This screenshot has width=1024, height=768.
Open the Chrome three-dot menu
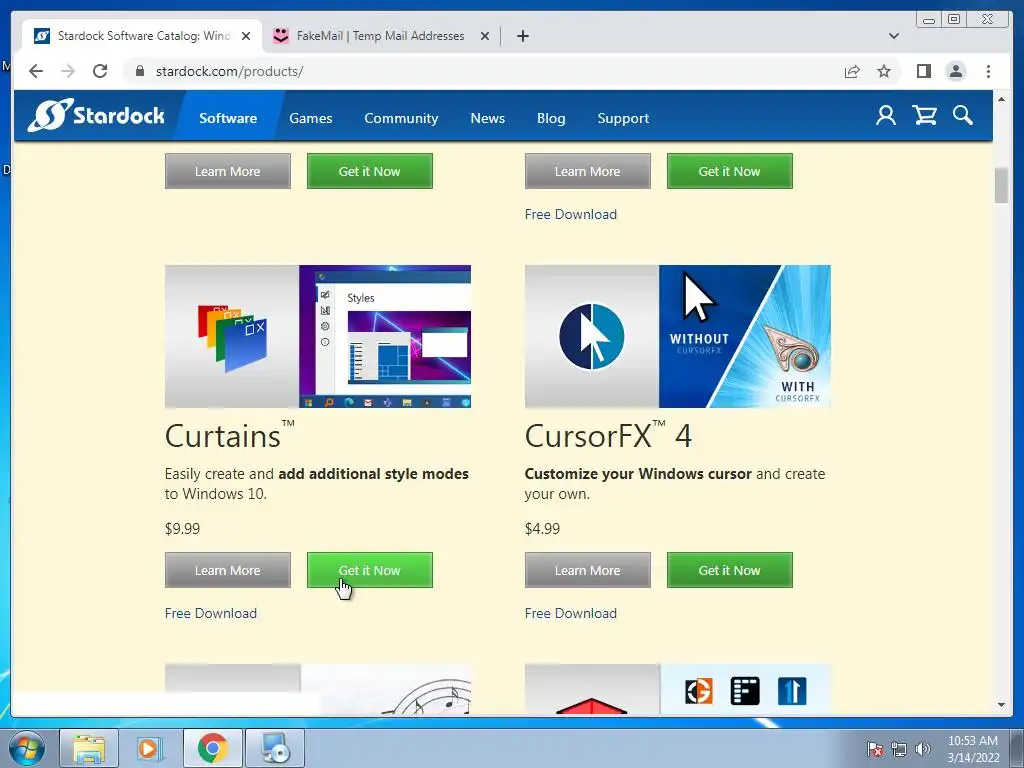(x=988, y=71)
